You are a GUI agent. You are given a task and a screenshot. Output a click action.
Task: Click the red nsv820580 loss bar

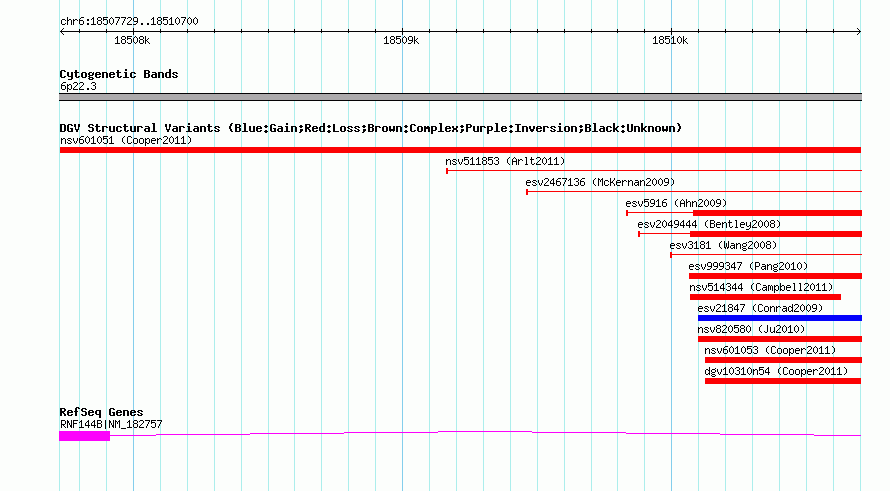coord(780,339)
